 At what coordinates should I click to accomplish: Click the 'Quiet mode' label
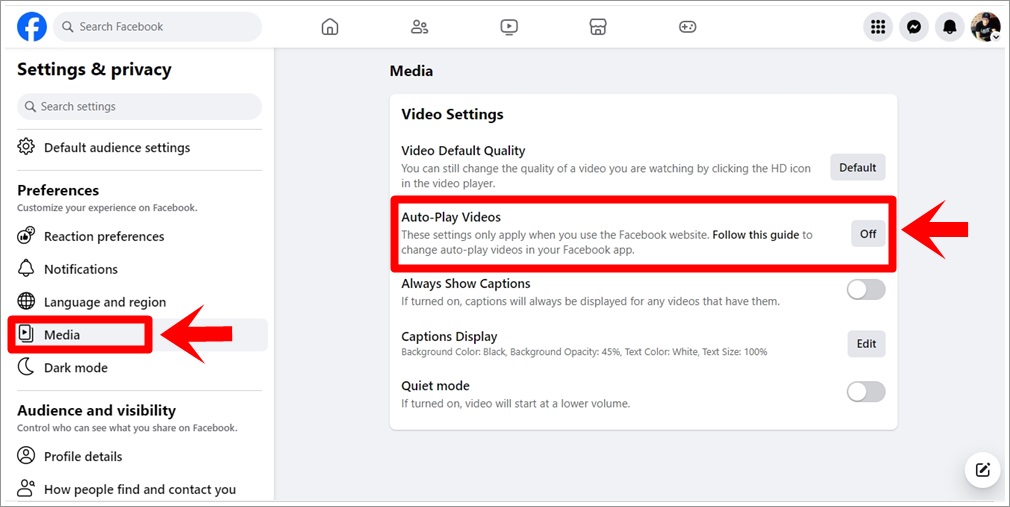point(435,386)
